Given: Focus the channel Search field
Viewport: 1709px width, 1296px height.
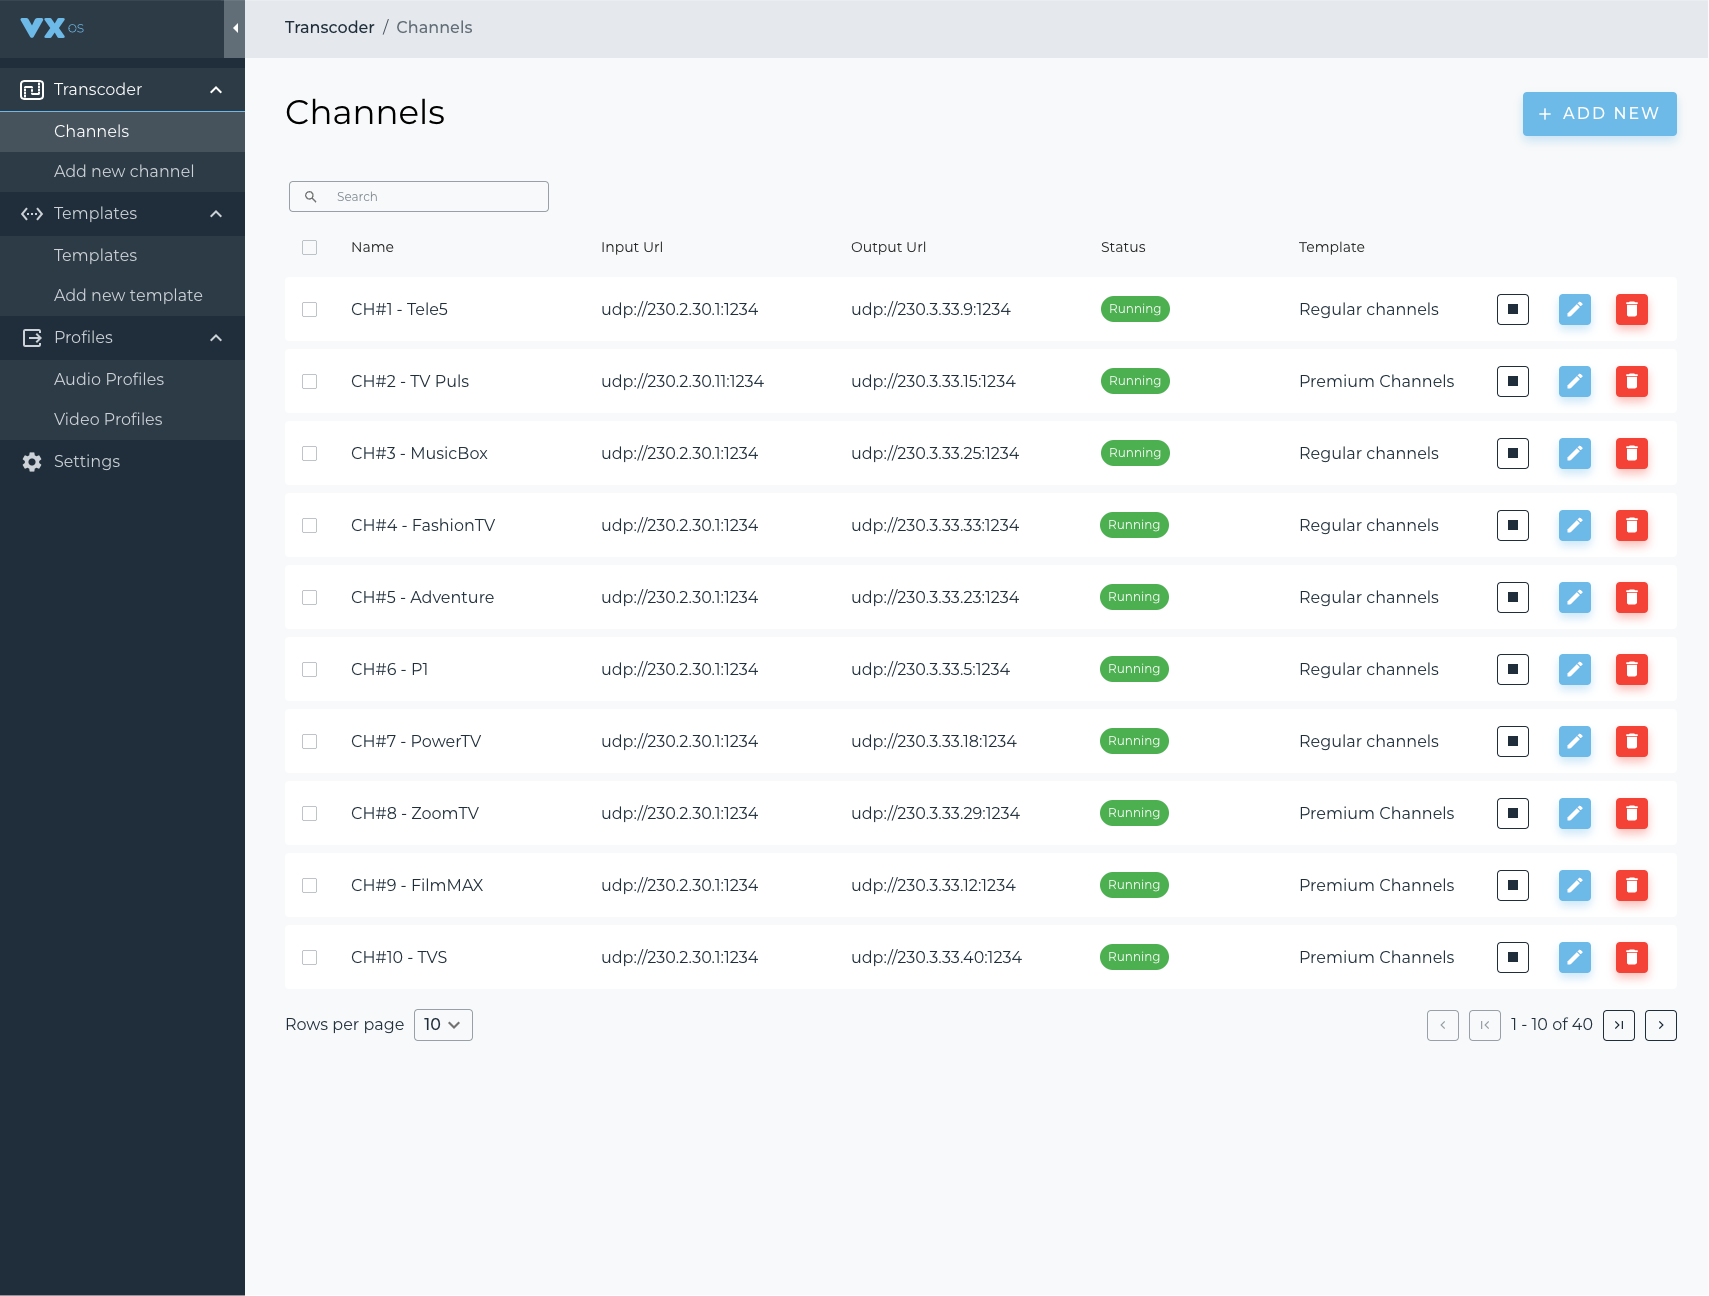Looking at the screenshot, I should click(419, 196).
